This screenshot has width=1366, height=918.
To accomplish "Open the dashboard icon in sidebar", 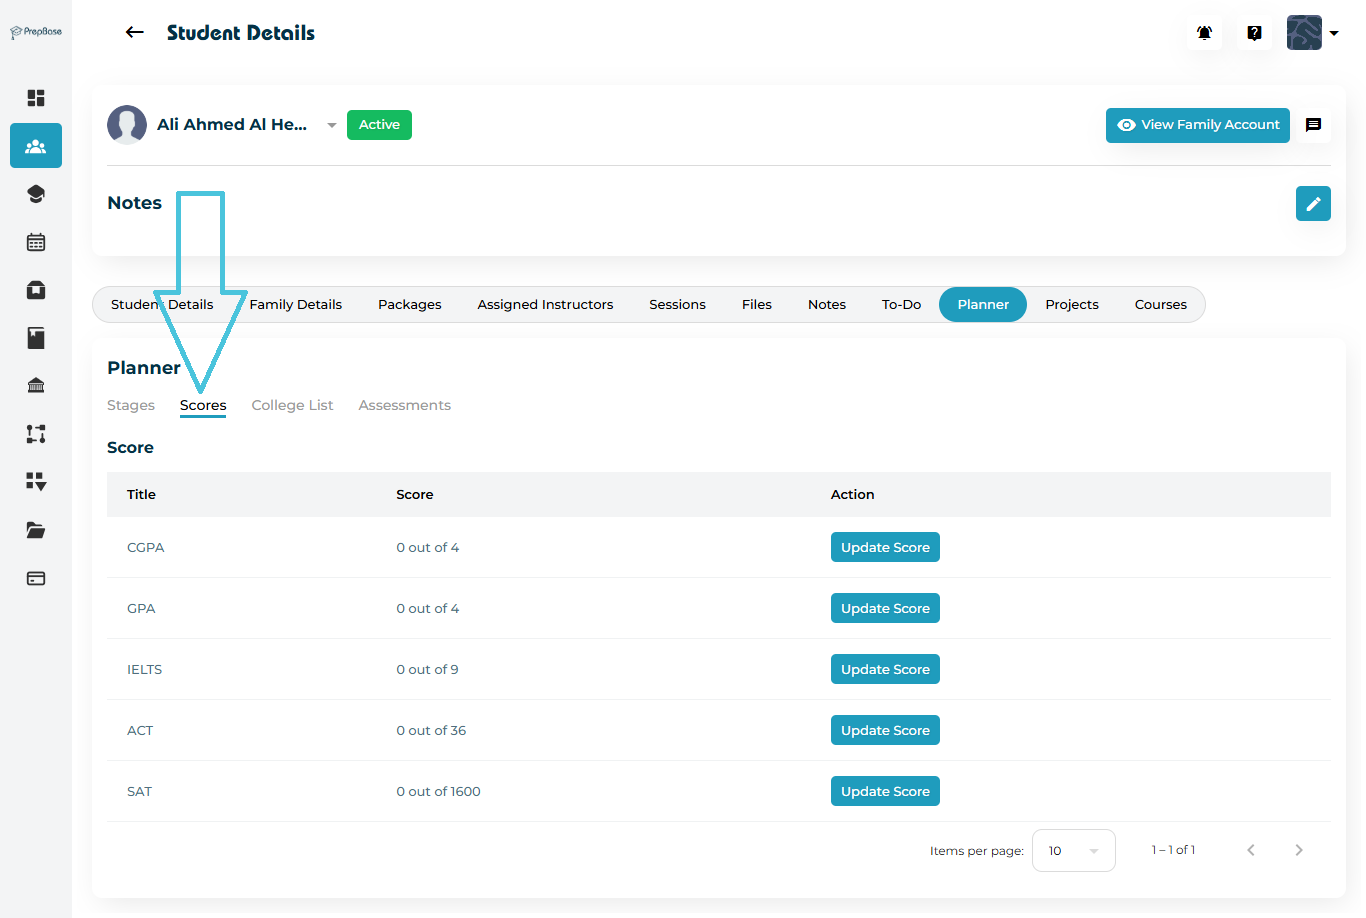I will tap(36, 98).
